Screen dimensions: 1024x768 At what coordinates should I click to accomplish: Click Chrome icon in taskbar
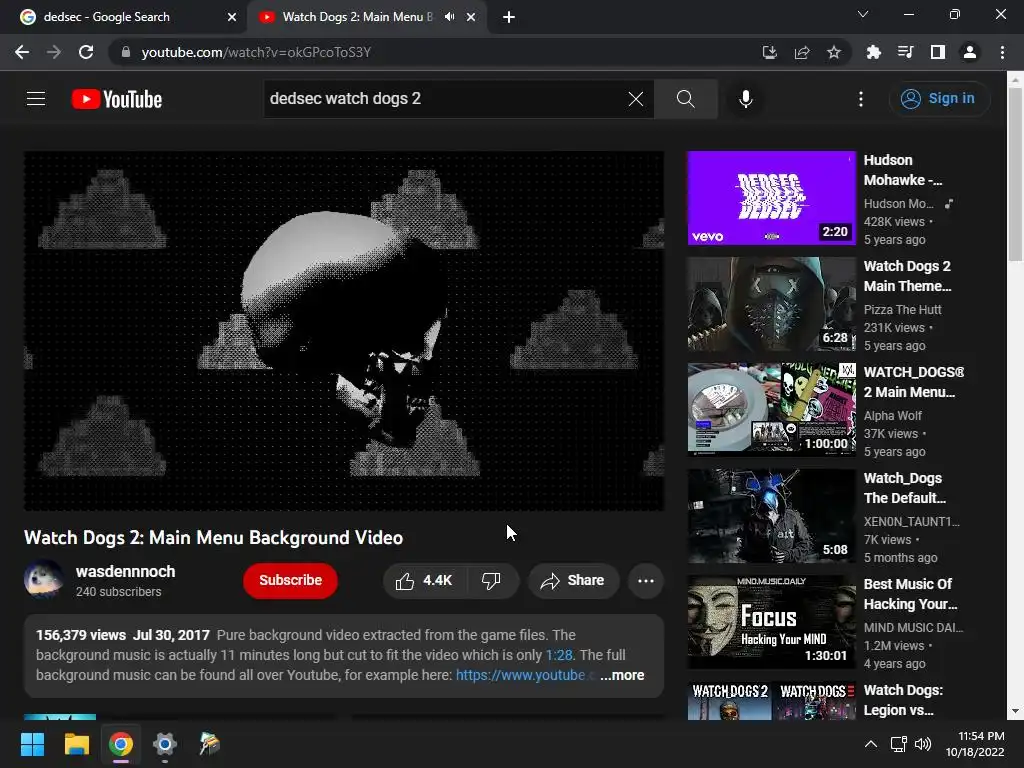[121, 744]
